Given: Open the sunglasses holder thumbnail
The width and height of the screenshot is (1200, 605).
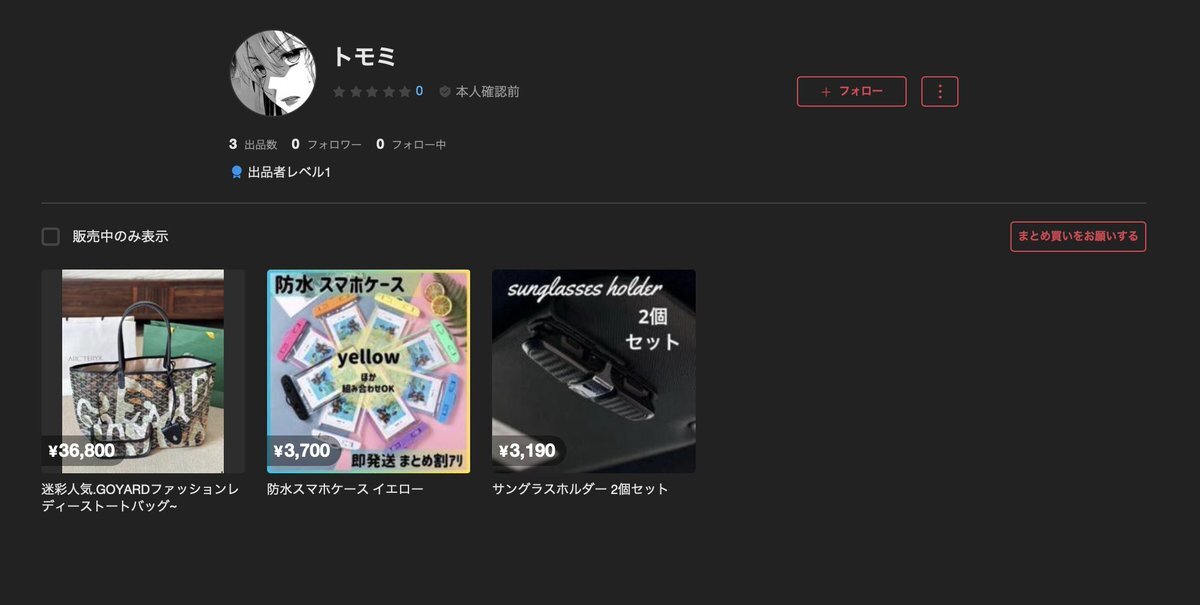Looking at the screenshot, I should (x=594, y=371).
